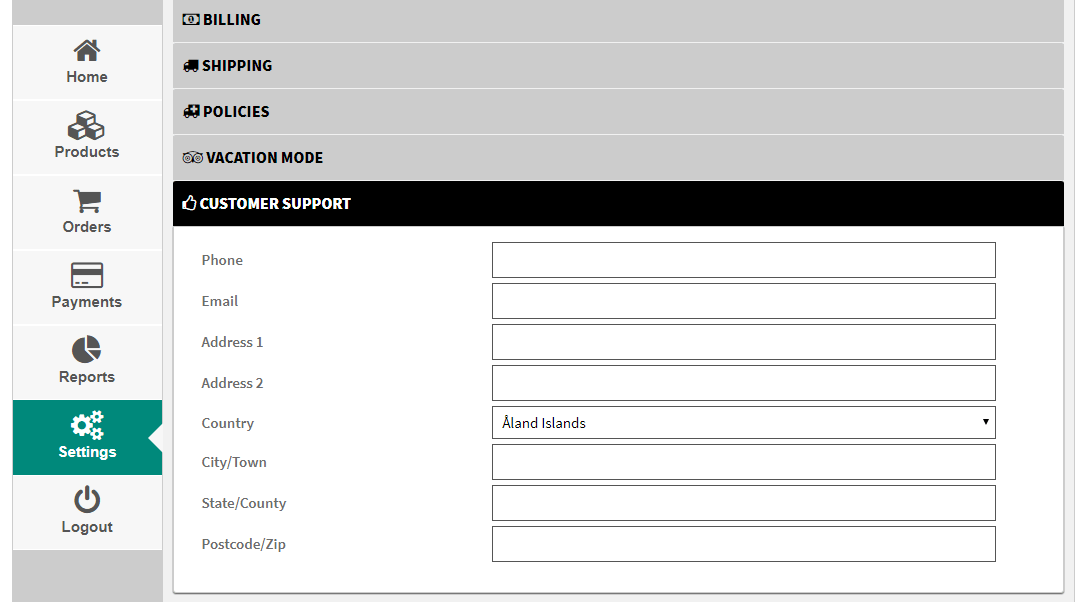
Task: Click the Payments credit card icon
Action: coord(87,276)
